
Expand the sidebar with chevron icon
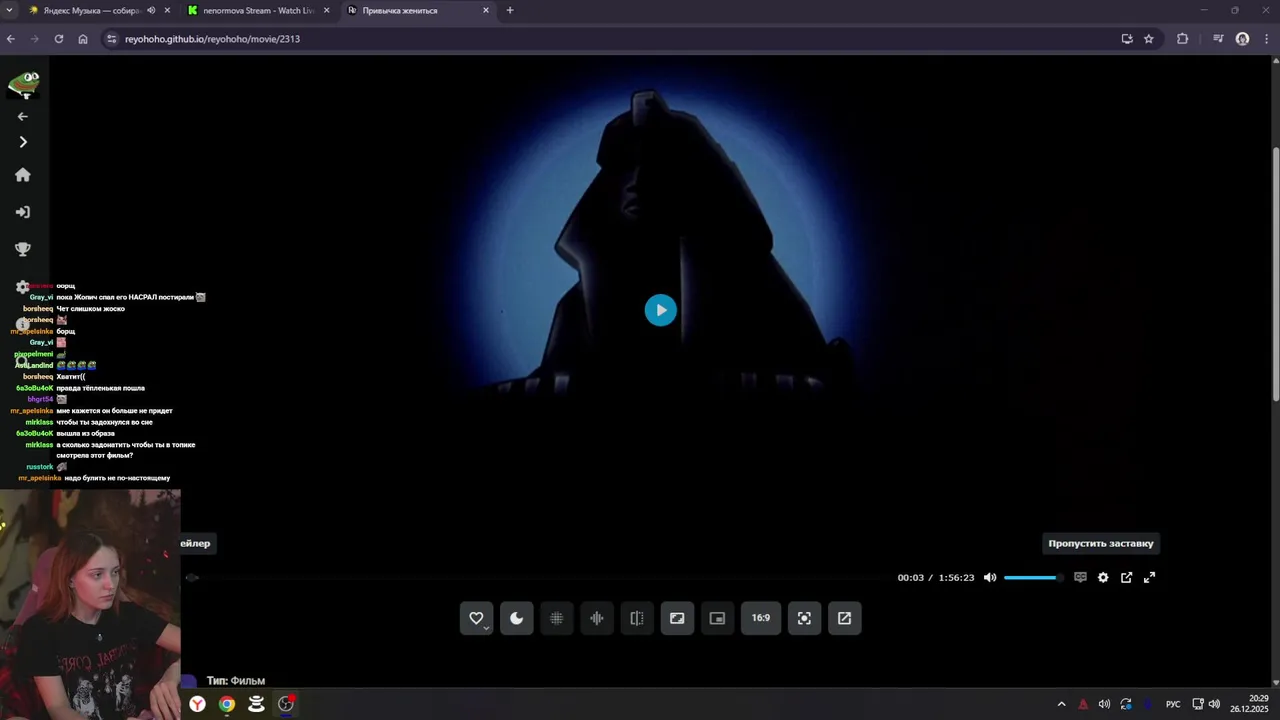pos(22,142)
